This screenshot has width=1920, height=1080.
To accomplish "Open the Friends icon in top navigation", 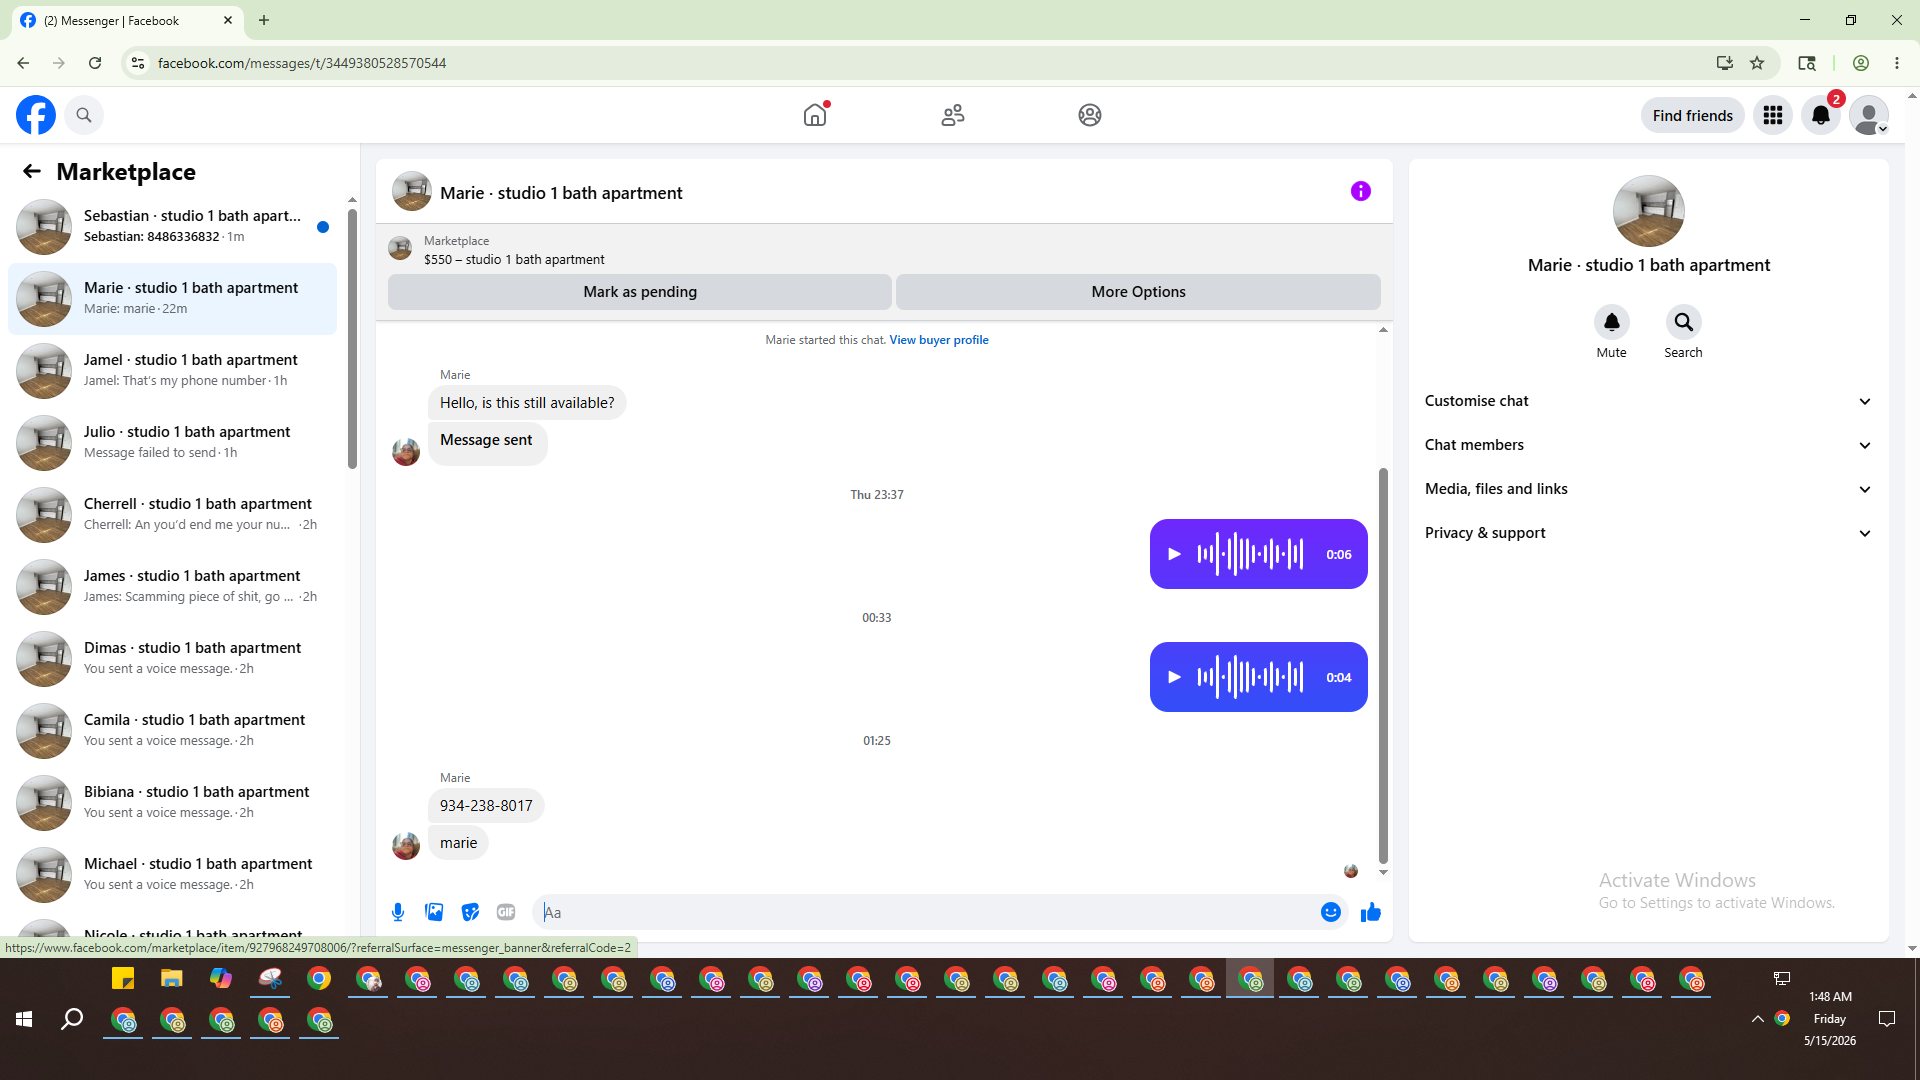I will pos(953,115).
